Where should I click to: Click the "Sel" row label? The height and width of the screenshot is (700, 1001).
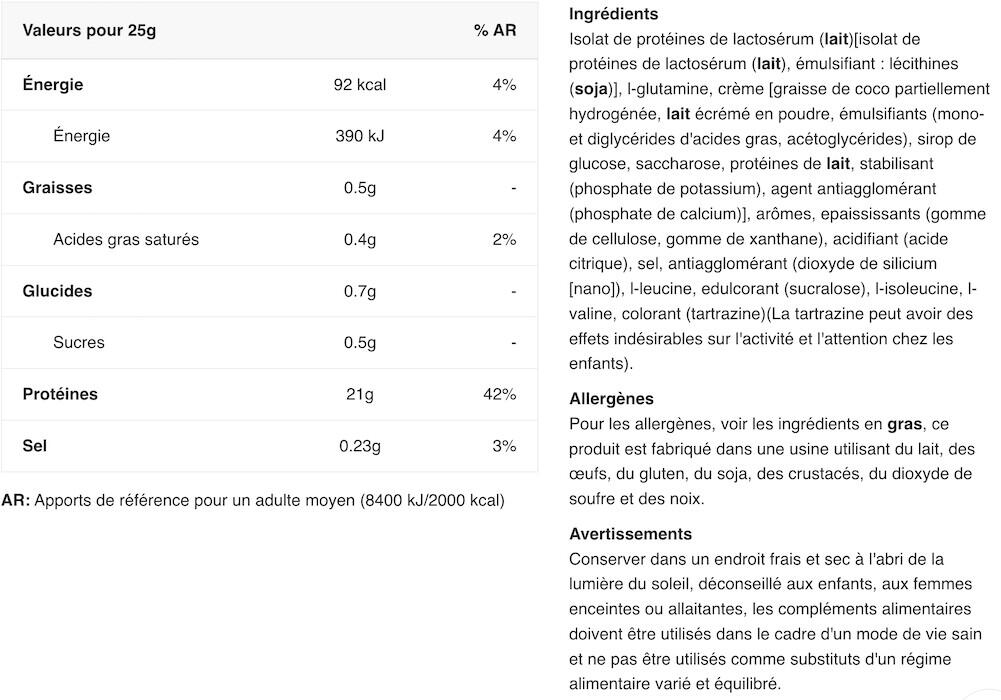tap(35, 445)
